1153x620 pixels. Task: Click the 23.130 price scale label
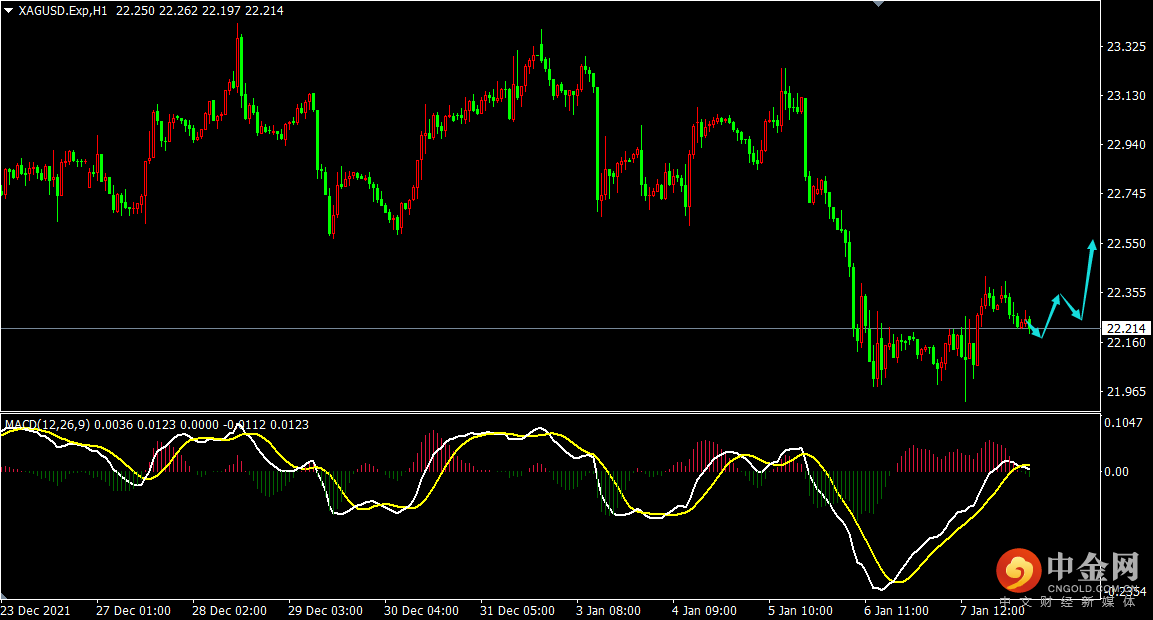[x=1126, y=96]
